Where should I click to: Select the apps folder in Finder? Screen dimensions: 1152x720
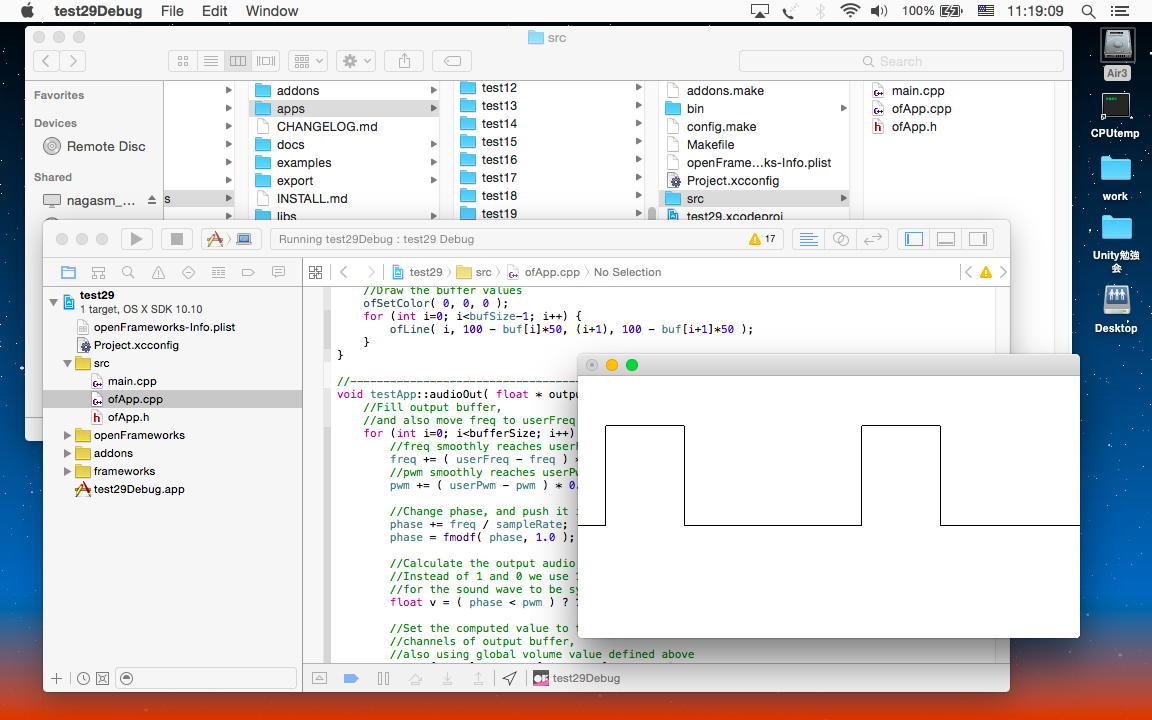[291, 109]
